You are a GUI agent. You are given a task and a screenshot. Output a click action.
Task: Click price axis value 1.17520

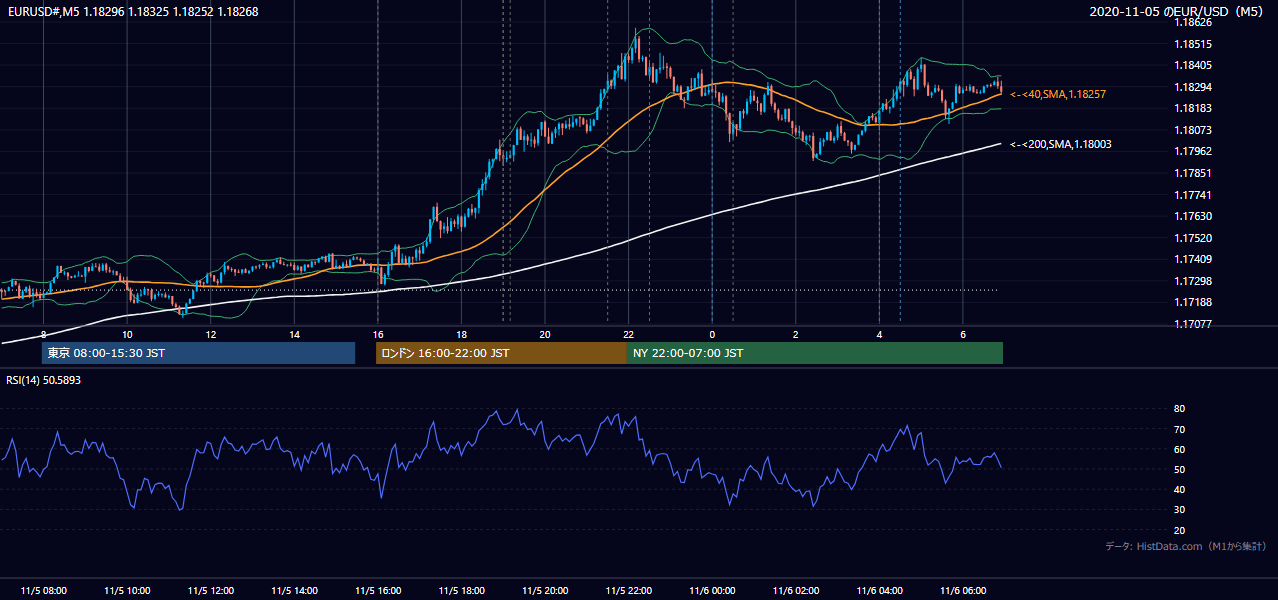tap(1193, 238)
